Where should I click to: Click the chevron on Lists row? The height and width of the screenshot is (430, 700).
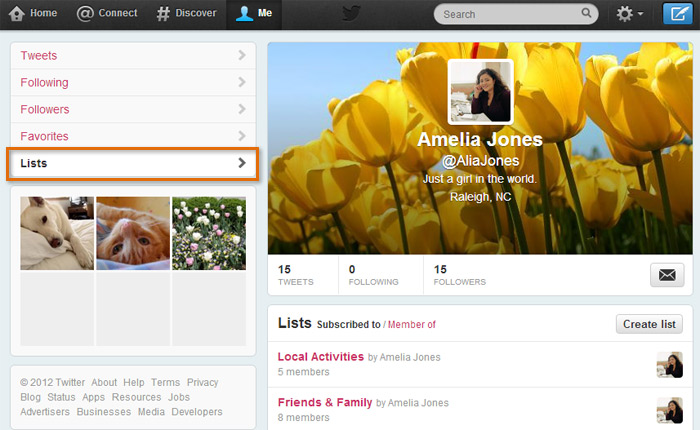(x=242, y=163)
